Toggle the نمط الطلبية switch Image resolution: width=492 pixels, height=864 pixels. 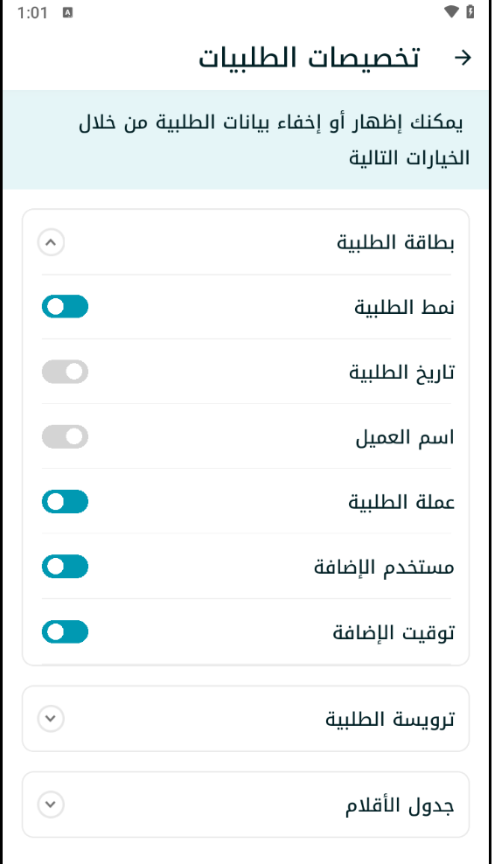(x=65, y=307)
